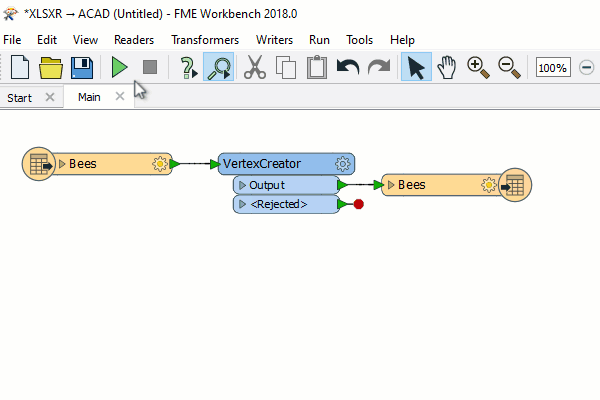Switch to the Start tab
Image resolution: width=600 pixels, height=400 pixels.
(x=20, y=98)
